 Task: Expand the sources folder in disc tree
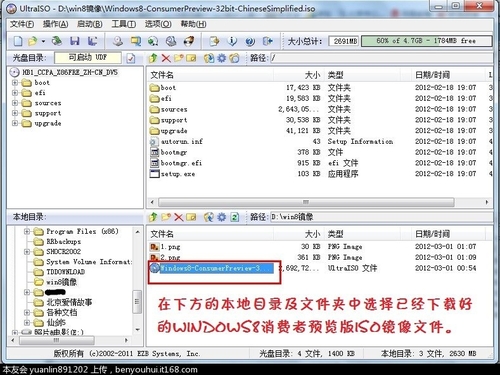coord(15,103)
